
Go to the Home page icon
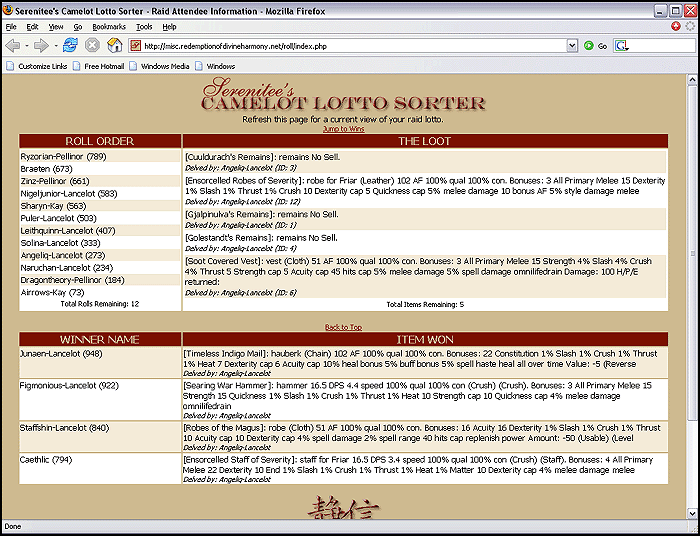click(115, 45)
